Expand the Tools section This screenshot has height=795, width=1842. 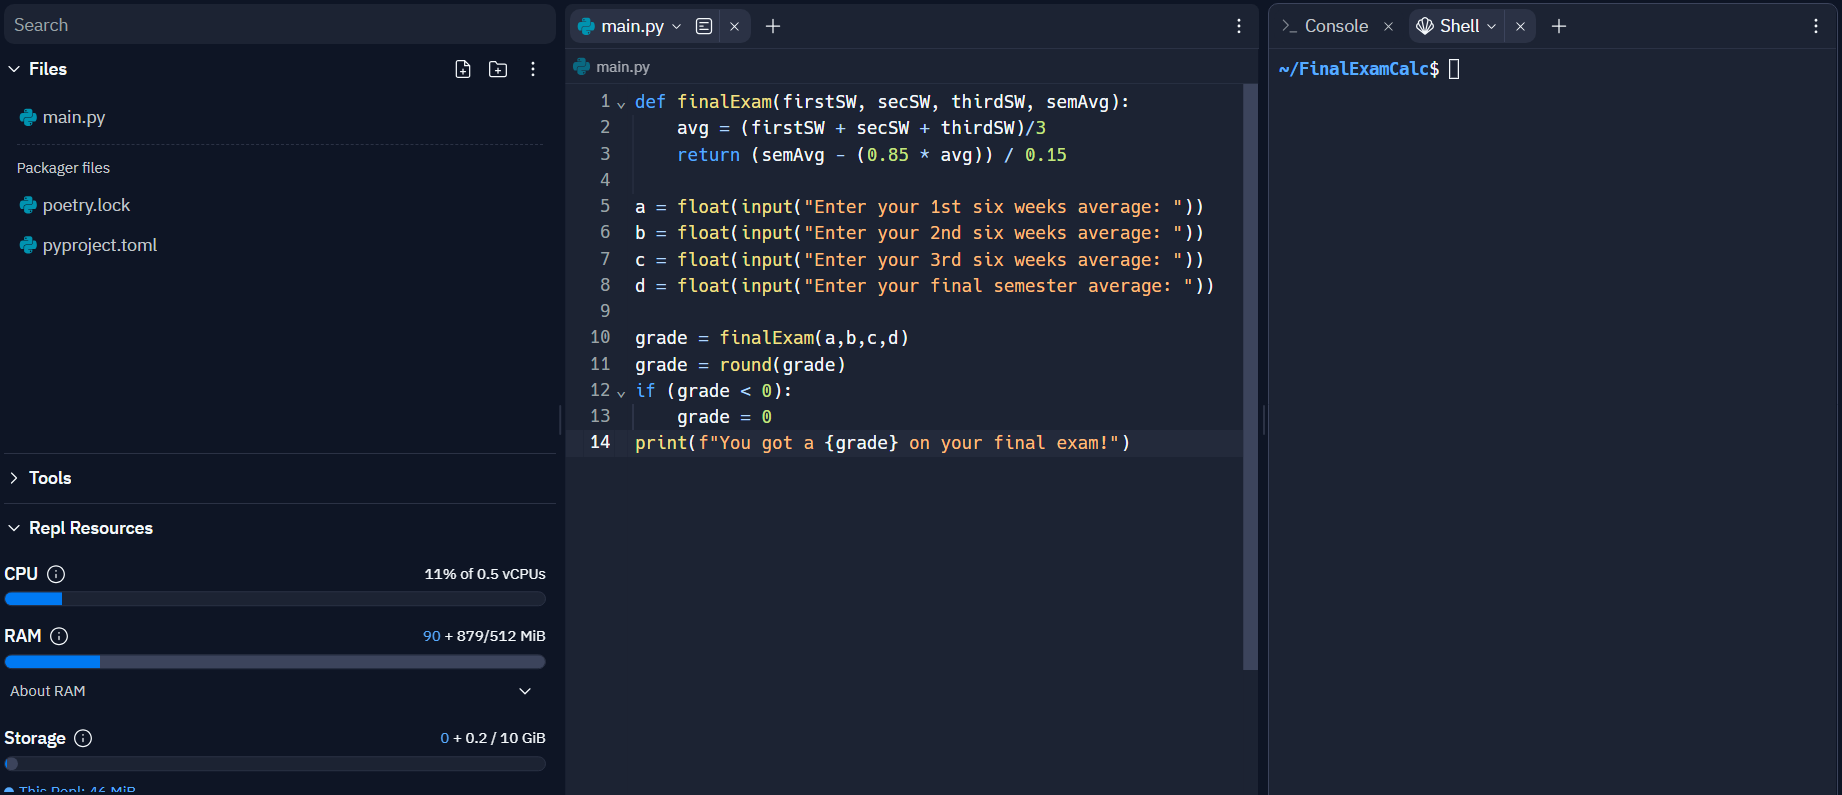14,478
